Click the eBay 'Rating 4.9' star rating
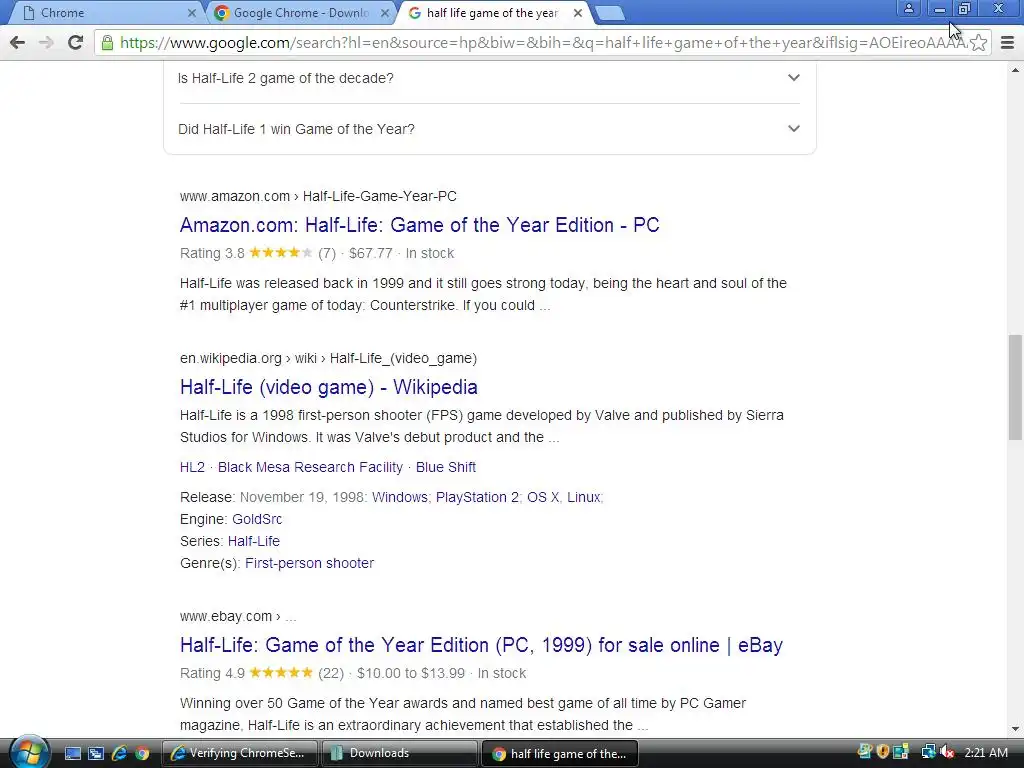Screen dimensions: 1024x768 coord(281,673)
